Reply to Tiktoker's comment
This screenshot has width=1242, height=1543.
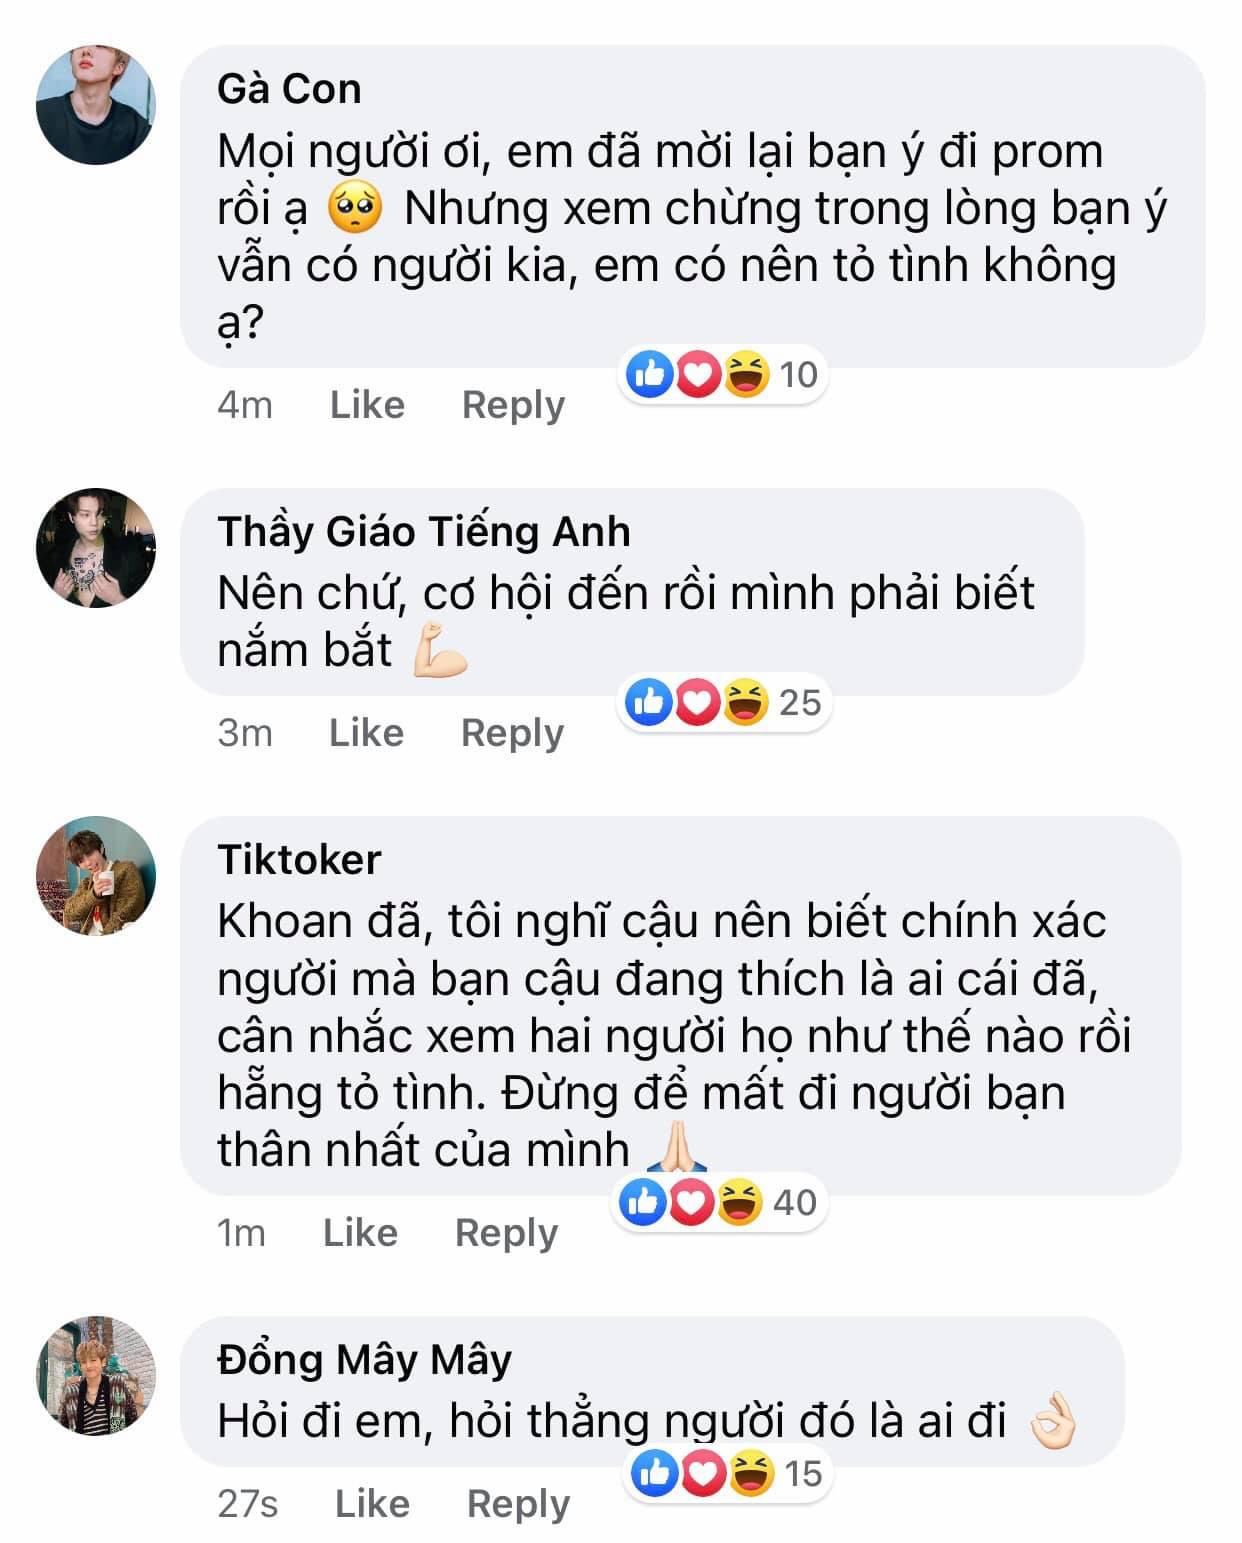coord(506,1232)
